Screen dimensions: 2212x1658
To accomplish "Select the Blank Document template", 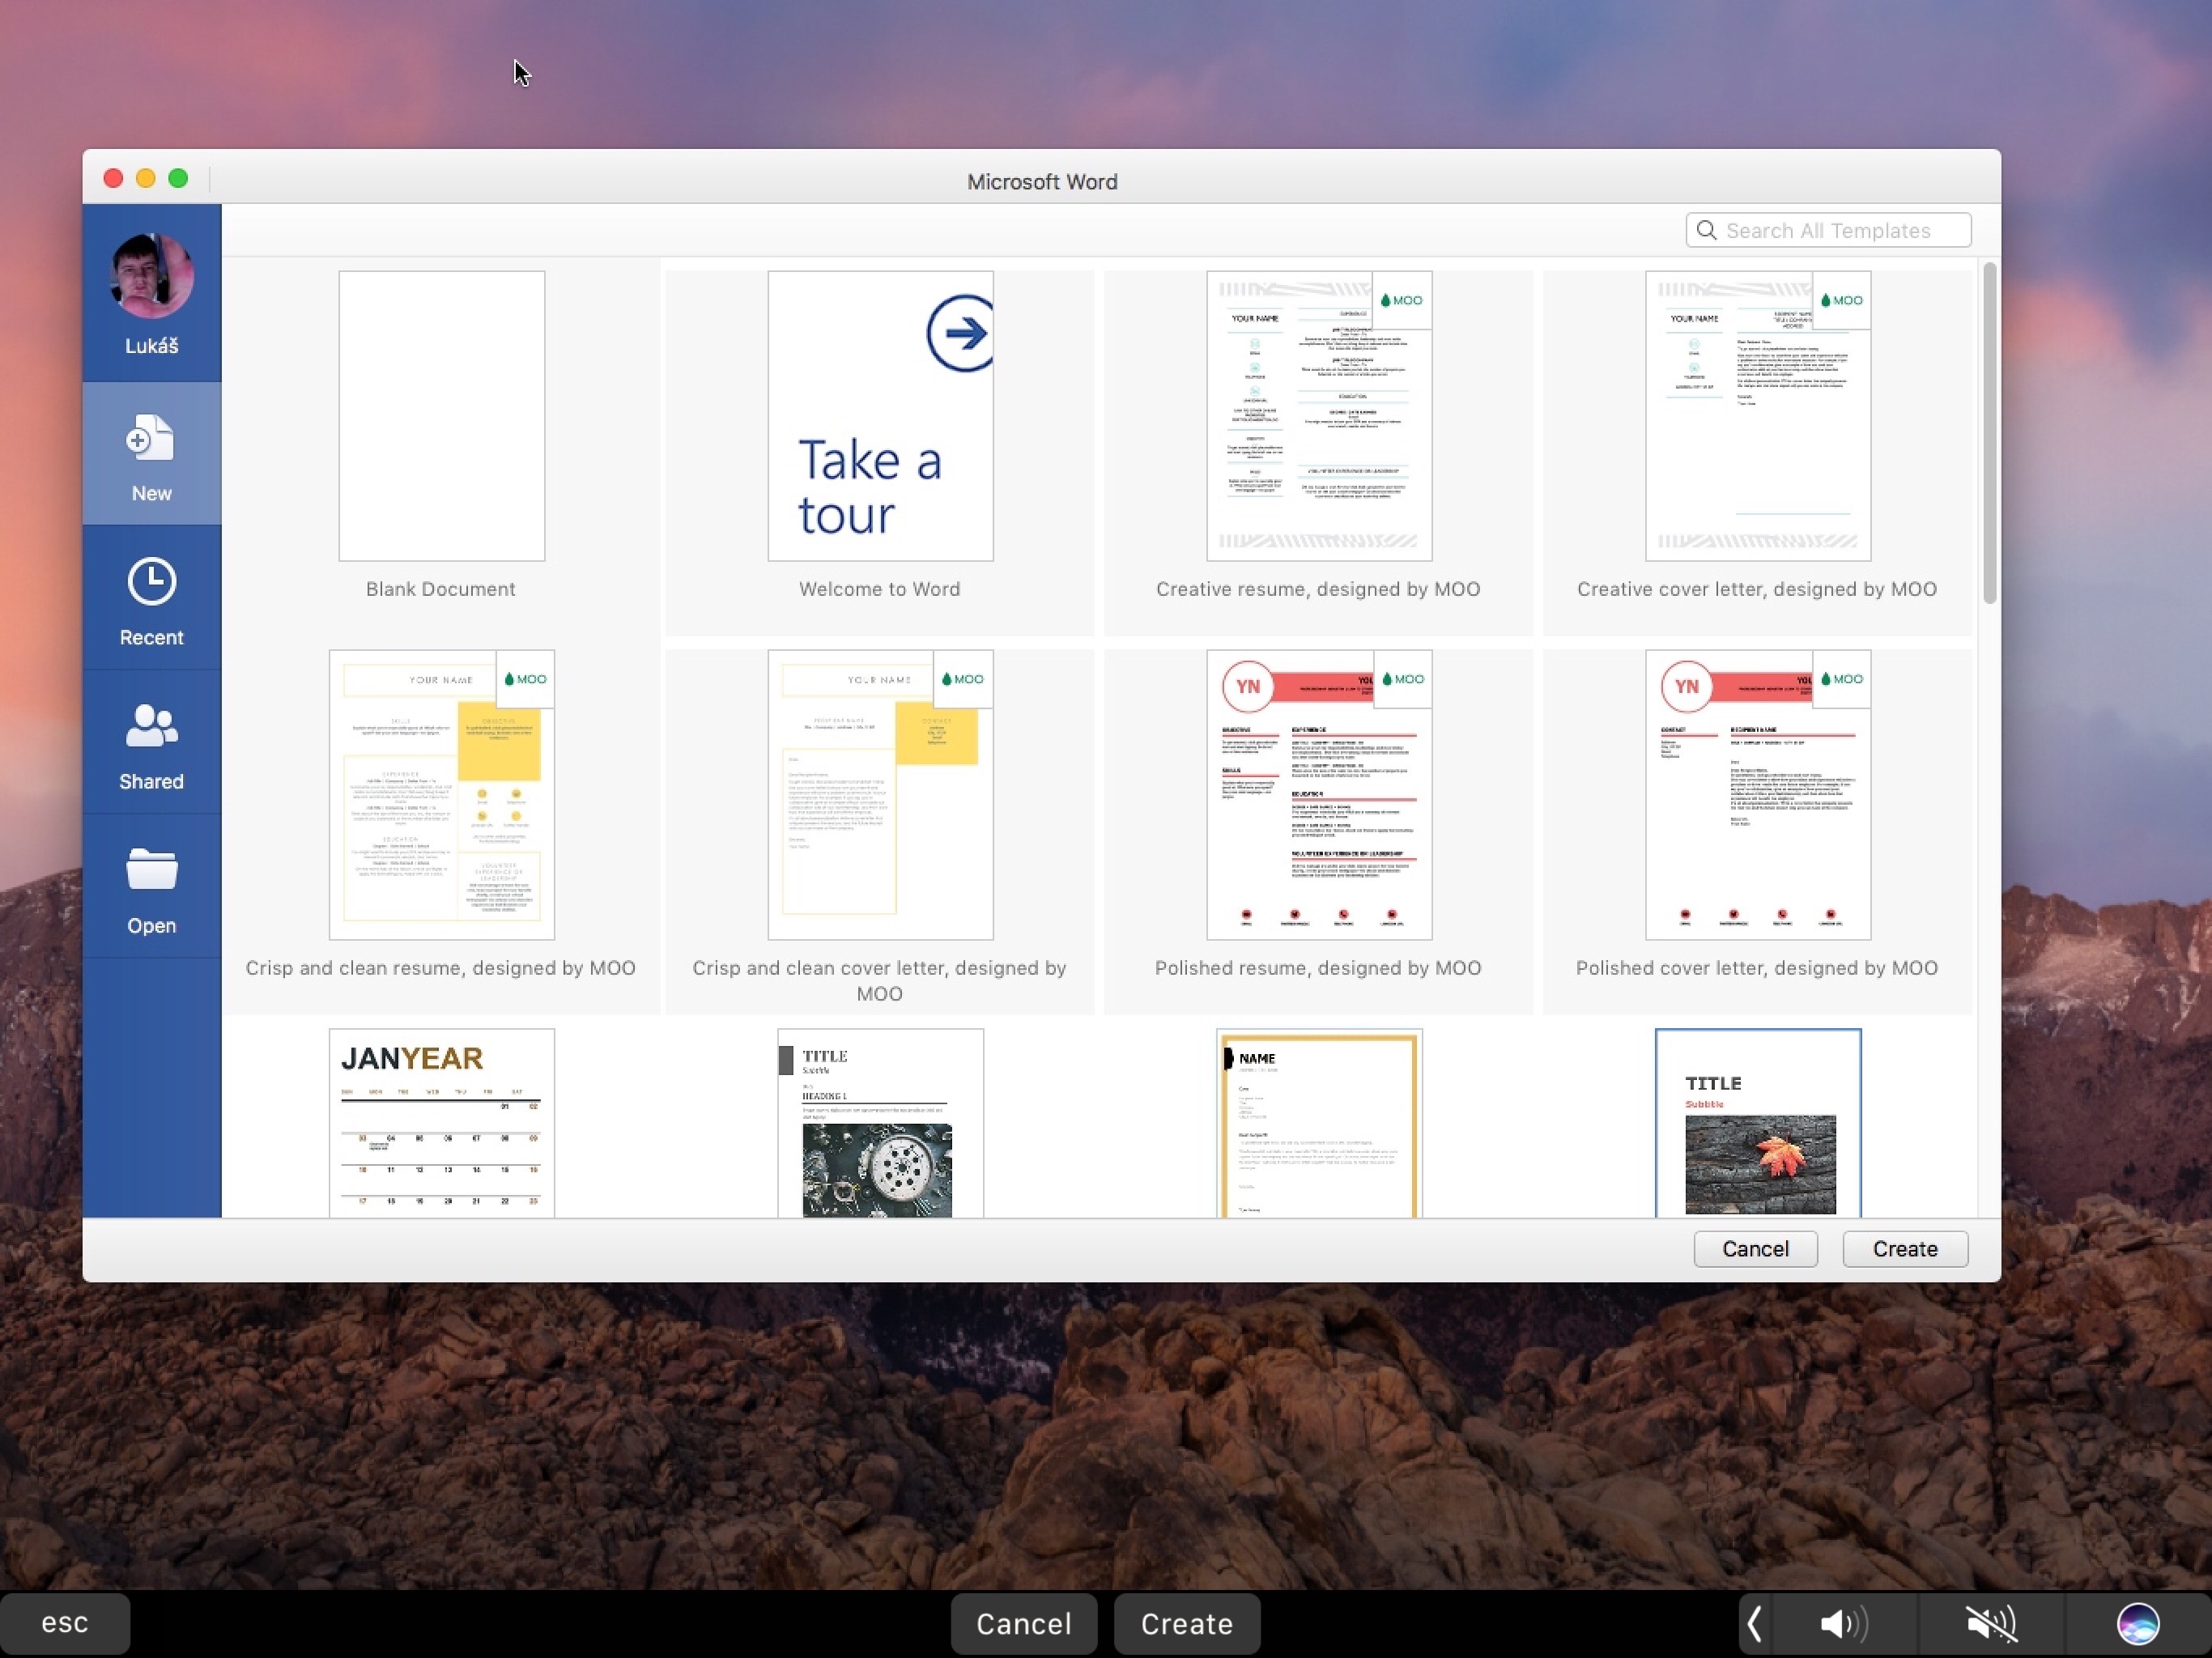I will click(441, 415).
